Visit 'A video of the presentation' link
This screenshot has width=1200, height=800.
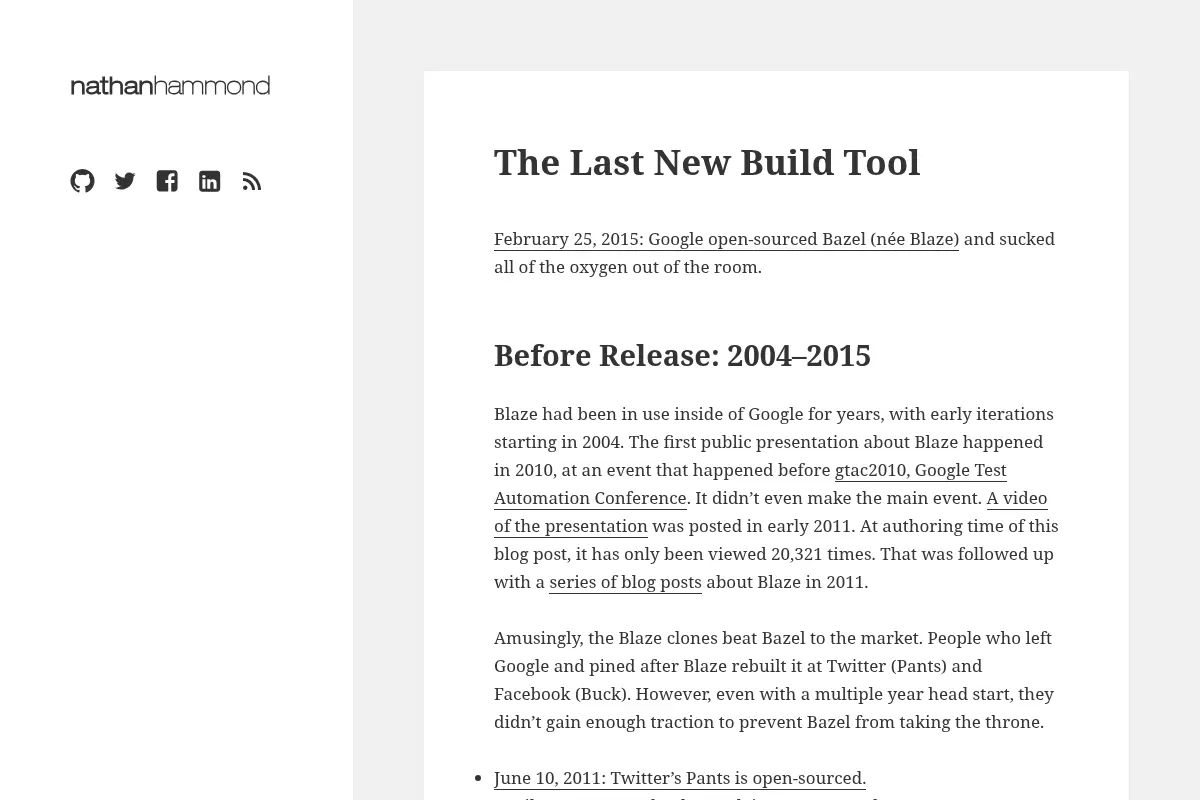(x=770, y=512)
